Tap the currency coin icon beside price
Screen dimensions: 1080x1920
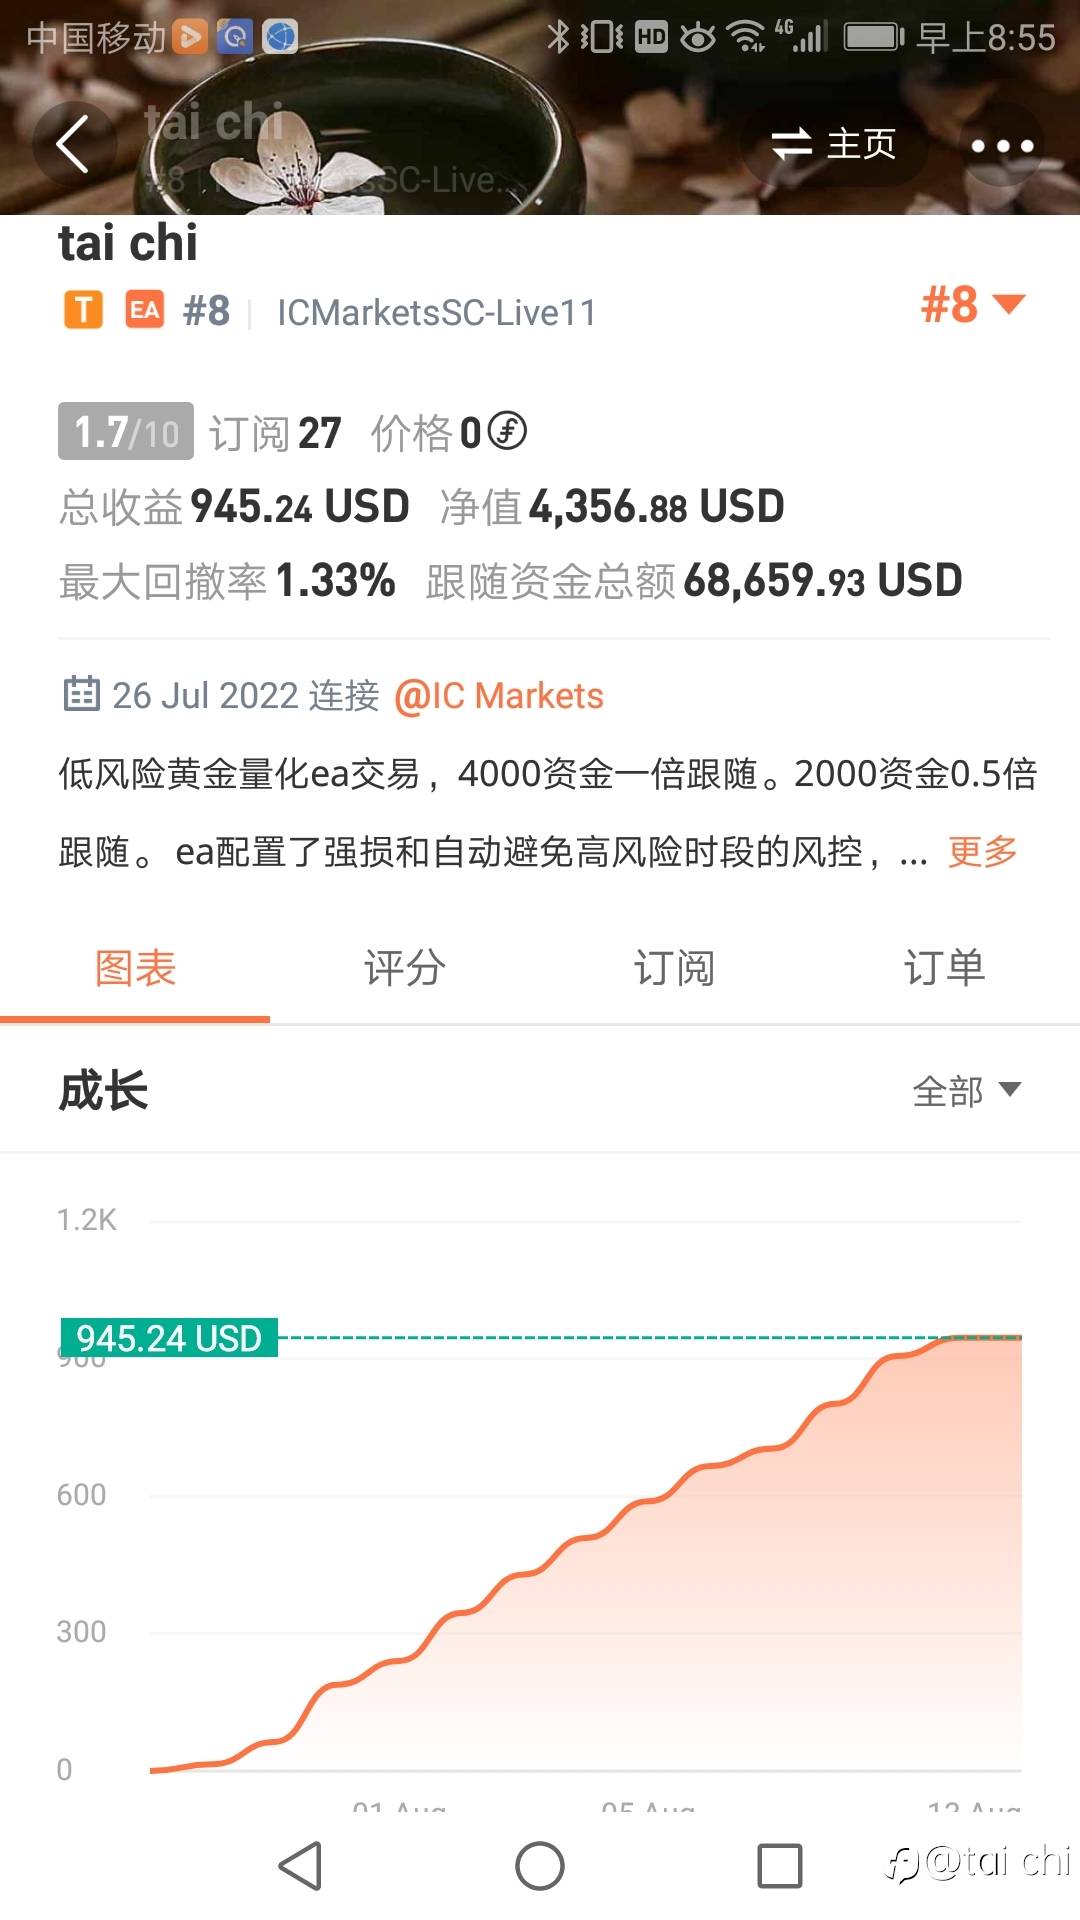click(507, 431)
